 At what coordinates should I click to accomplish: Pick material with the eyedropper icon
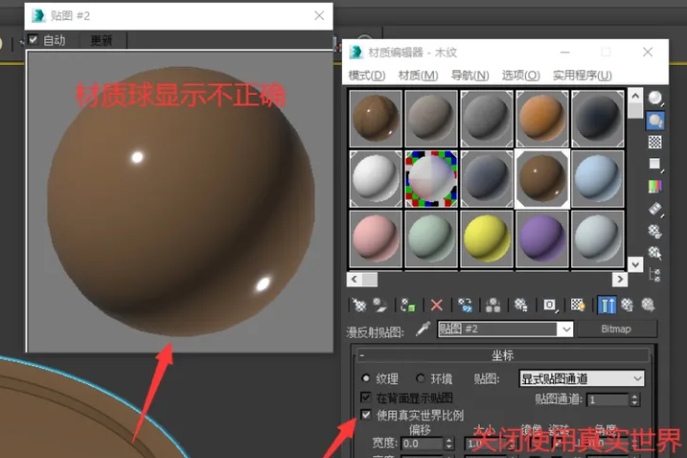(422, 329)
